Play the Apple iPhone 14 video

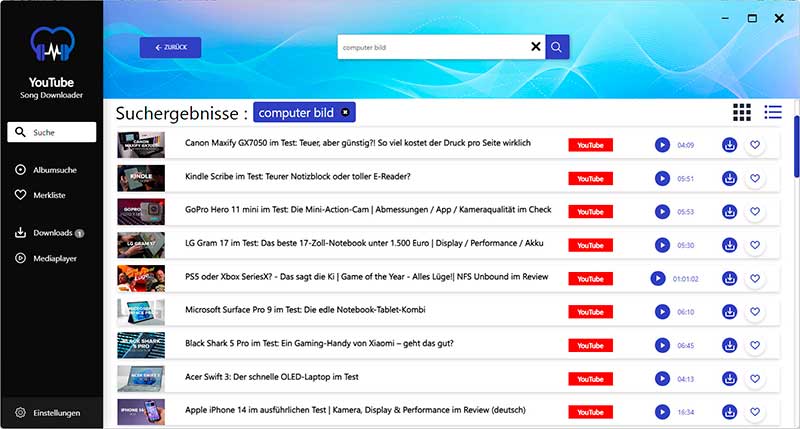tap(662, 412)
